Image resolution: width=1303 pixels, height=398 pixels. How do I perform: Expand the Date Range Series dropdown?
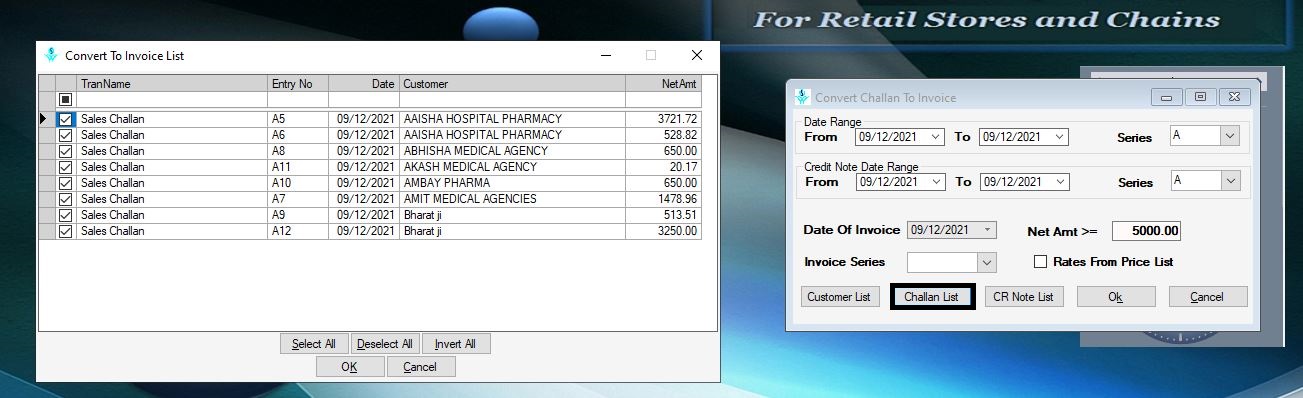(1230, 136)
